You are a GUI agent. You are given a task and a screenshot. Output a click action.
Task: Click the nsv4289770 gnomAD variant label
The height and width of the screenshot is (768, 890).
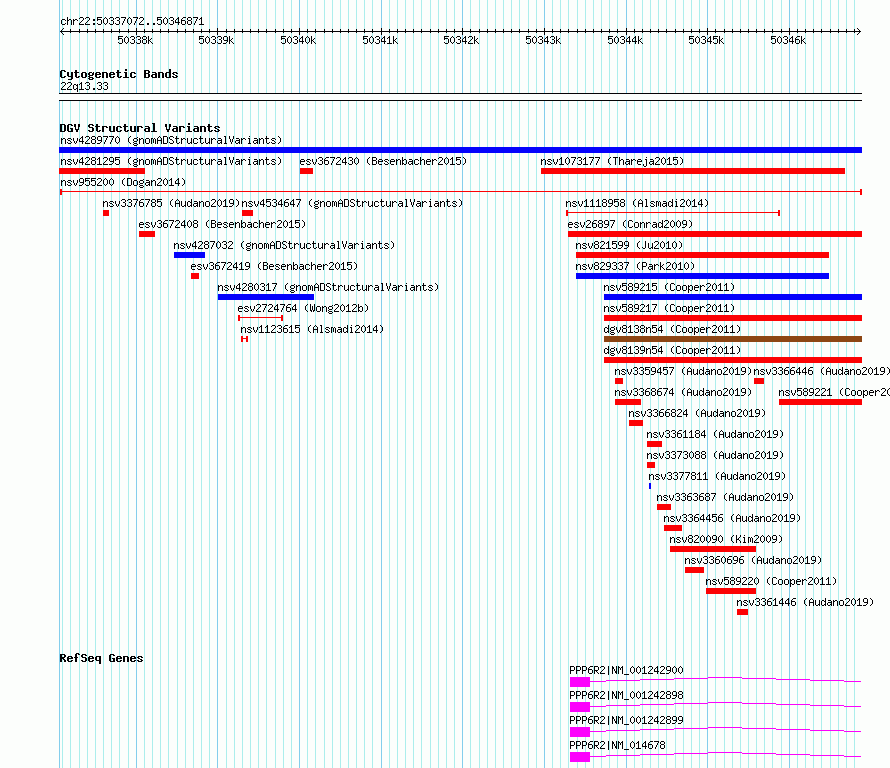(x=171, y=140)
